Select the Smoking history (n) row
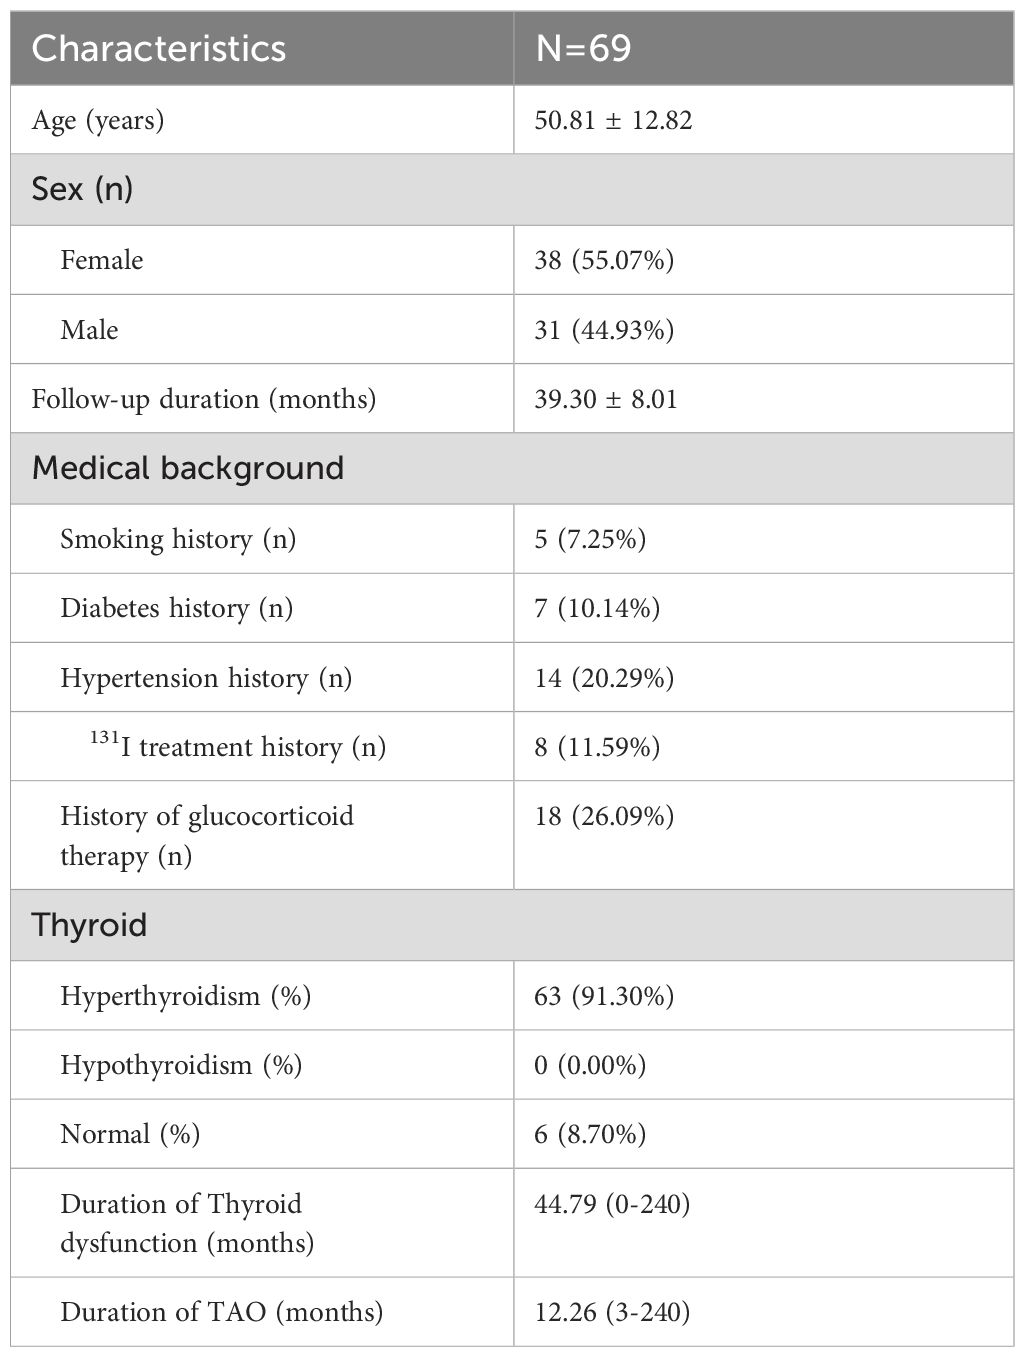Screen dimensions: 1025x1357 click(512, 539)
